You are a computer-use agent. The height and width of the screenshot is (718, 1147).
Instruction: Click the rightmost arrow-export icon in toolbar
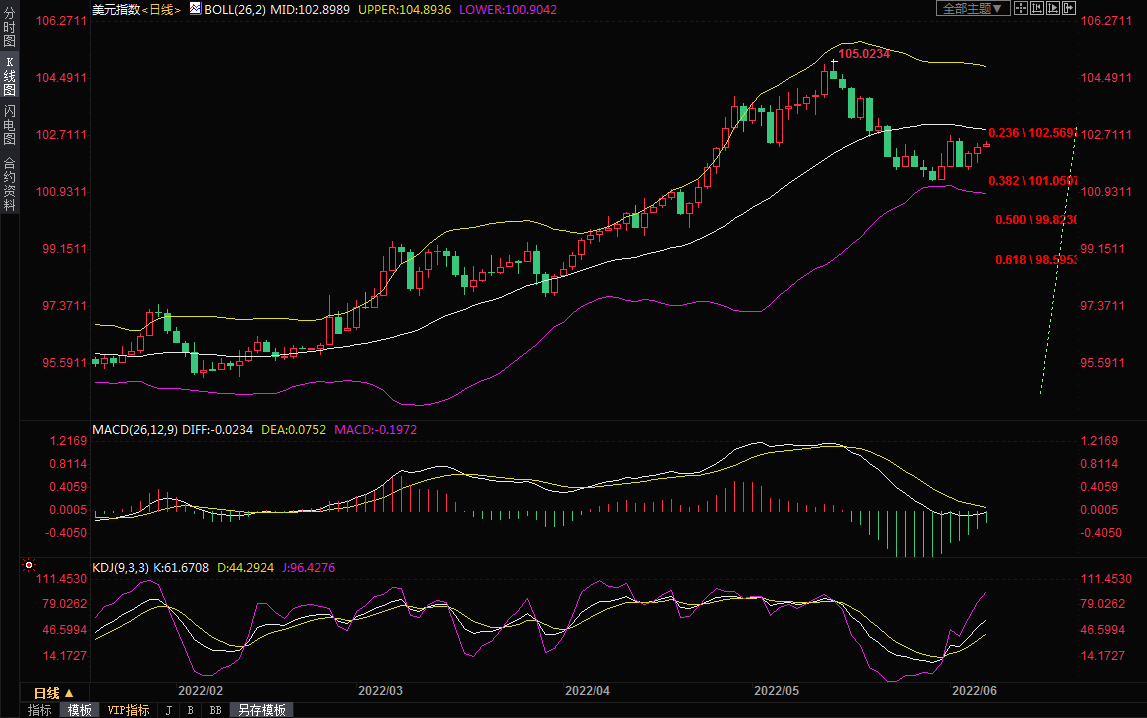click(1069, 8)
